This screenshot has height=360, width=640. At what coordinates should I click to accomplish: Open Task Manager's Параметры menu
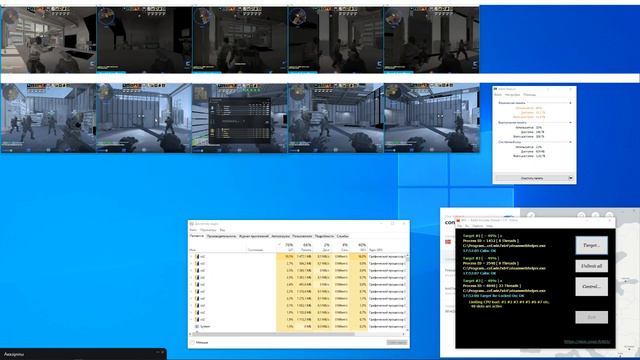208,230
